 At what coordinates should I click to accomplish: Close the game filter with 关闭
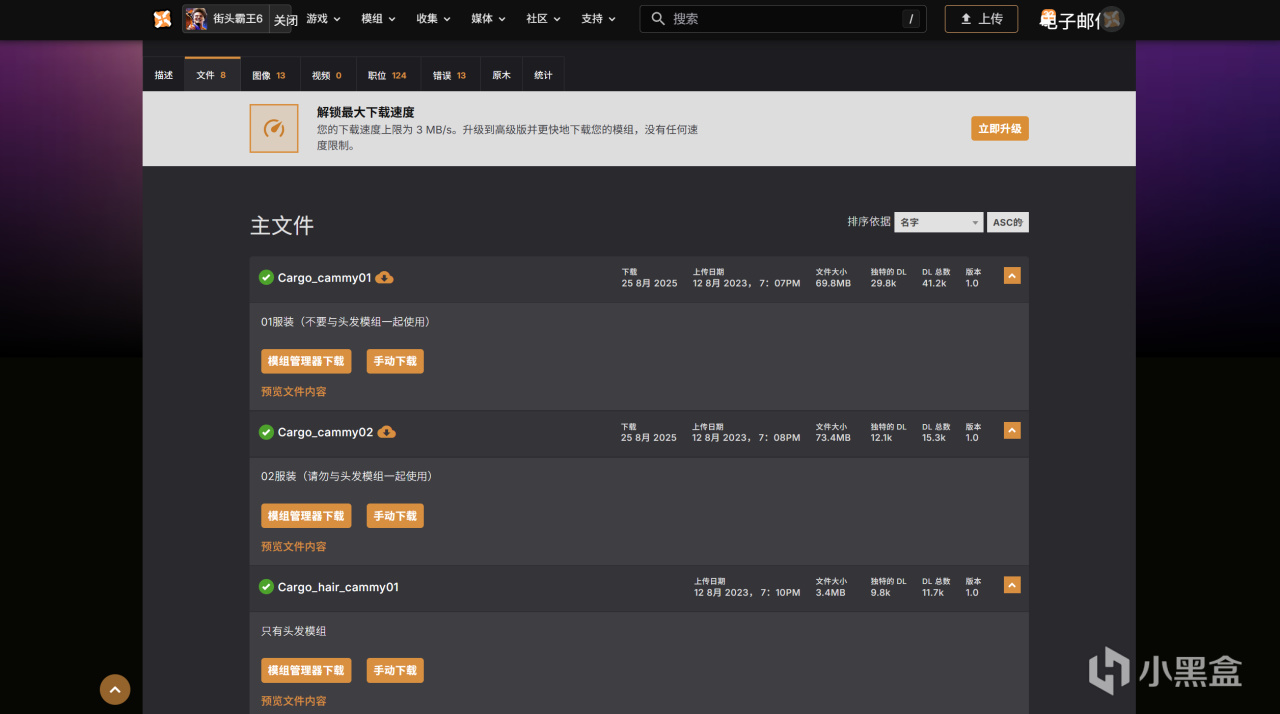(286, 20)
